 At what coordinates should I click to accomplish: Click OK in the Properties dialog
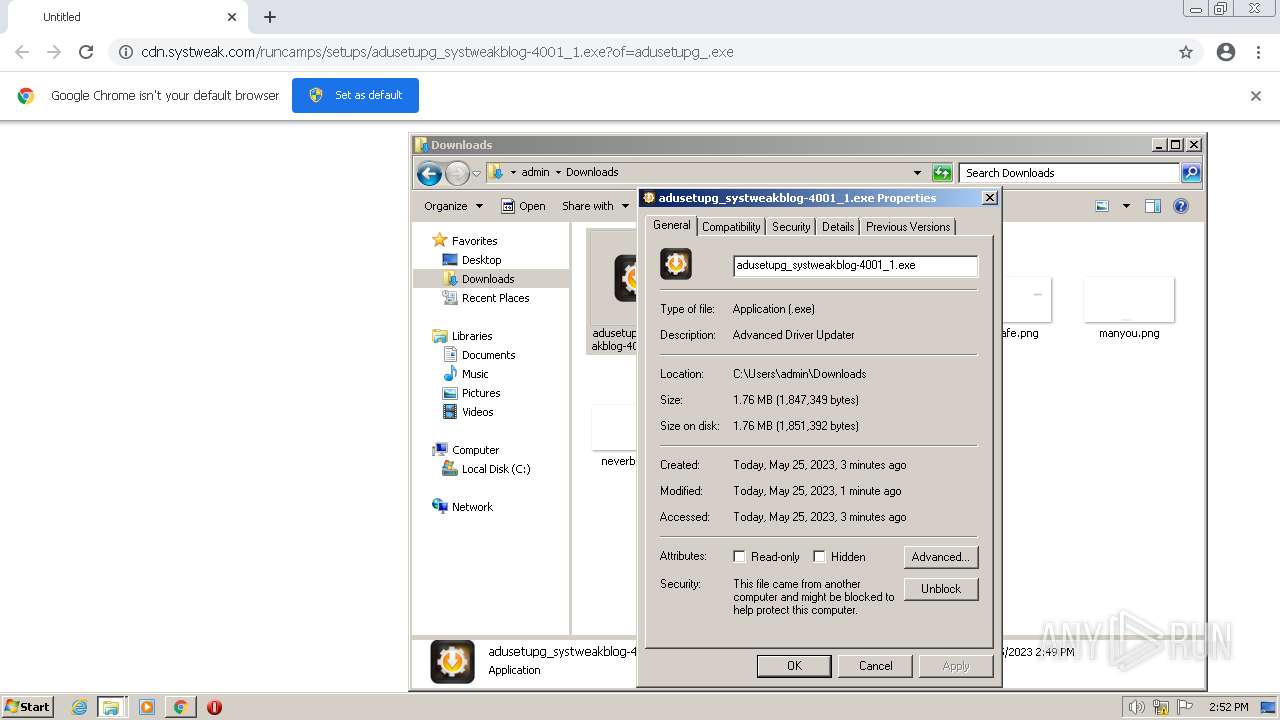point(794,666)
